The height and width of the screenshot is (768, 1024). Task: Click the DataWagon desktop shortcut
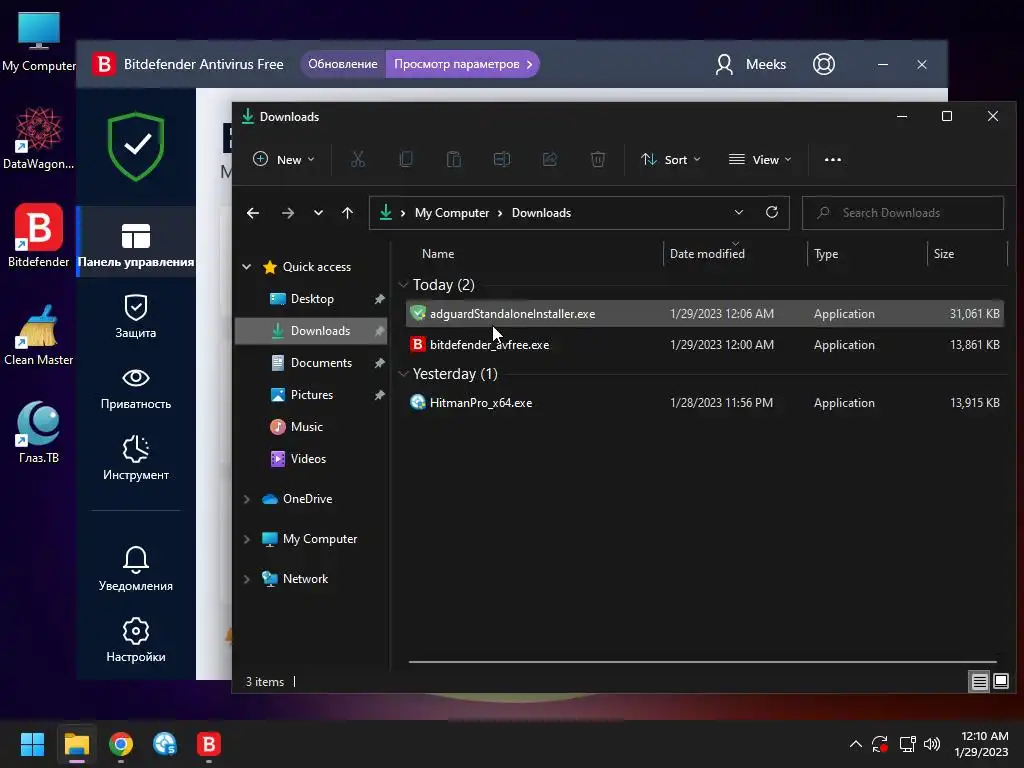click(x=39, y=139)
